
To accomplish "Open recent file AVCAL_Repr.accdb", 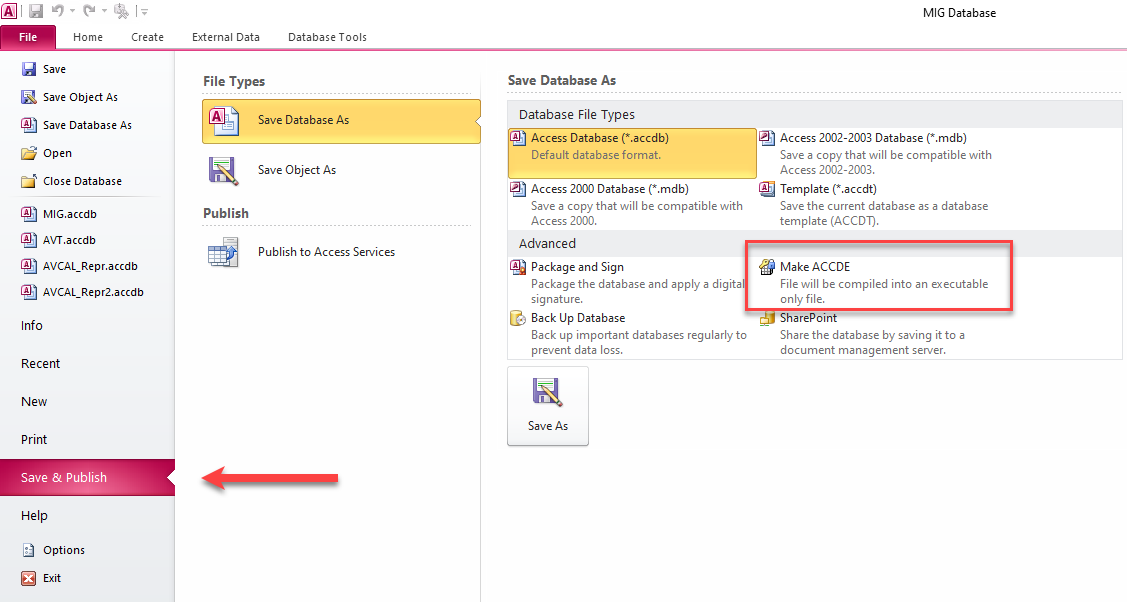I will (89, 266).
